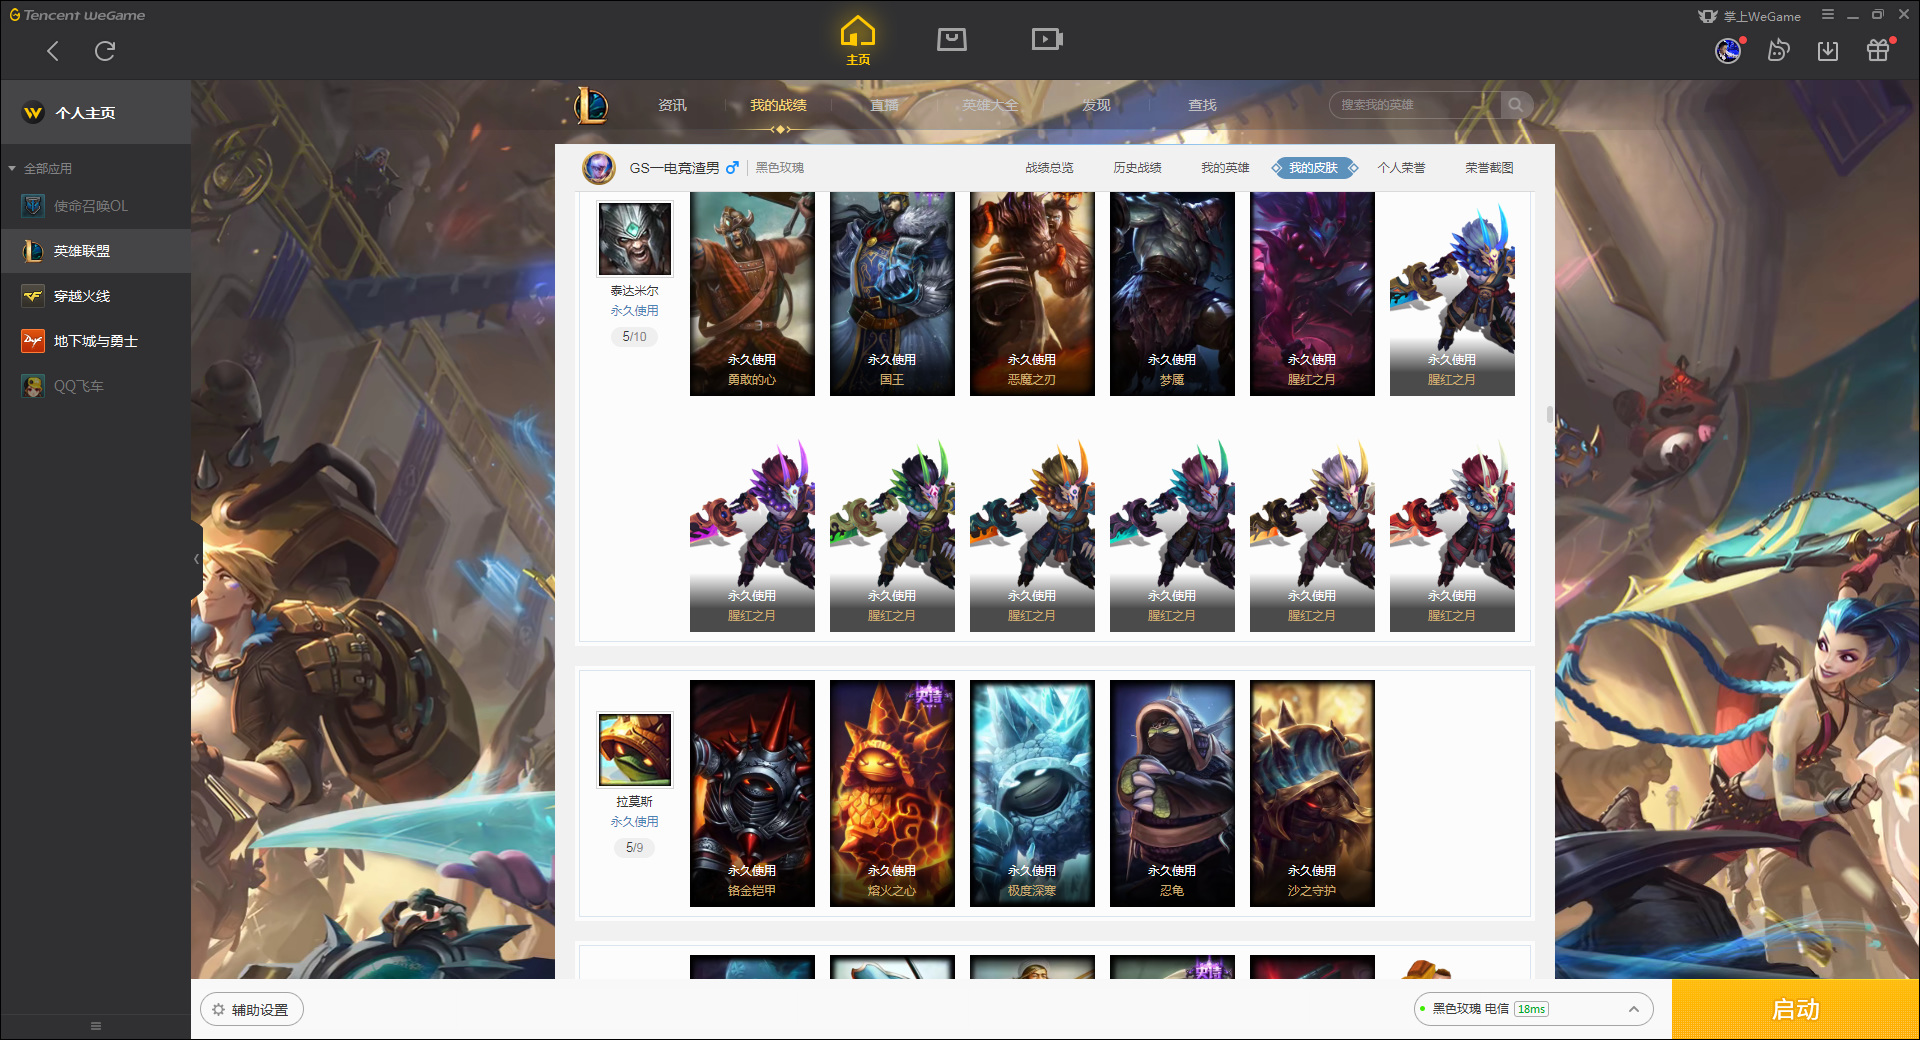Select 地下城与勇士 game entry

click(96, 341)
